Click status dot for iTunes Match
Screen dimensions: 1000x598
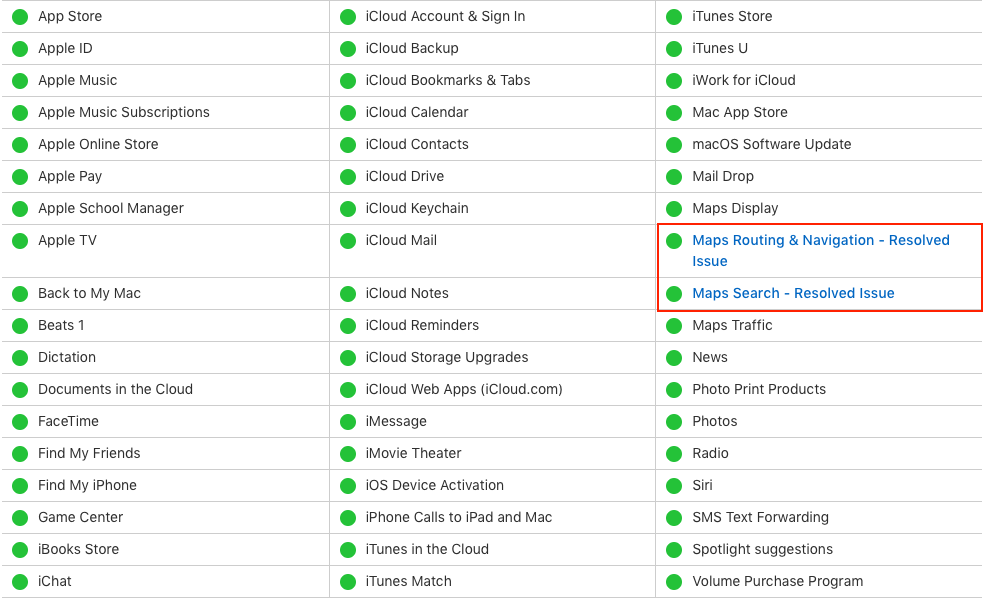348,582
